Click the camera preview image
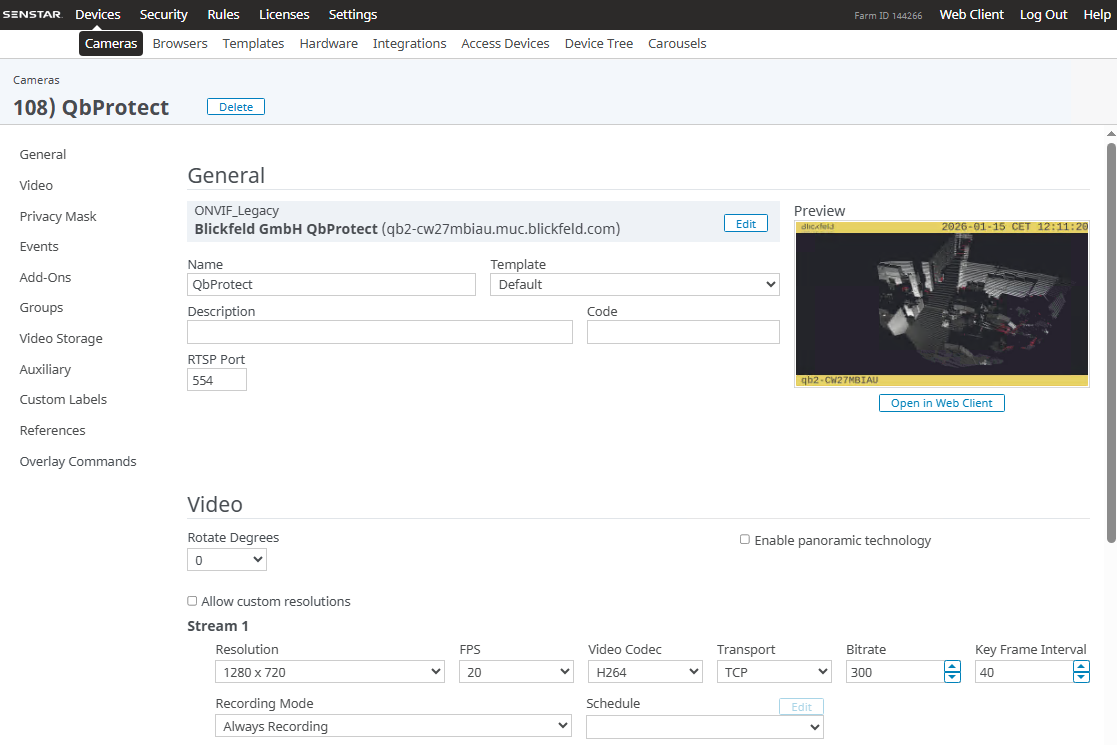The height and width of the screenshot is (745, 1117). [x=941, y=304]
